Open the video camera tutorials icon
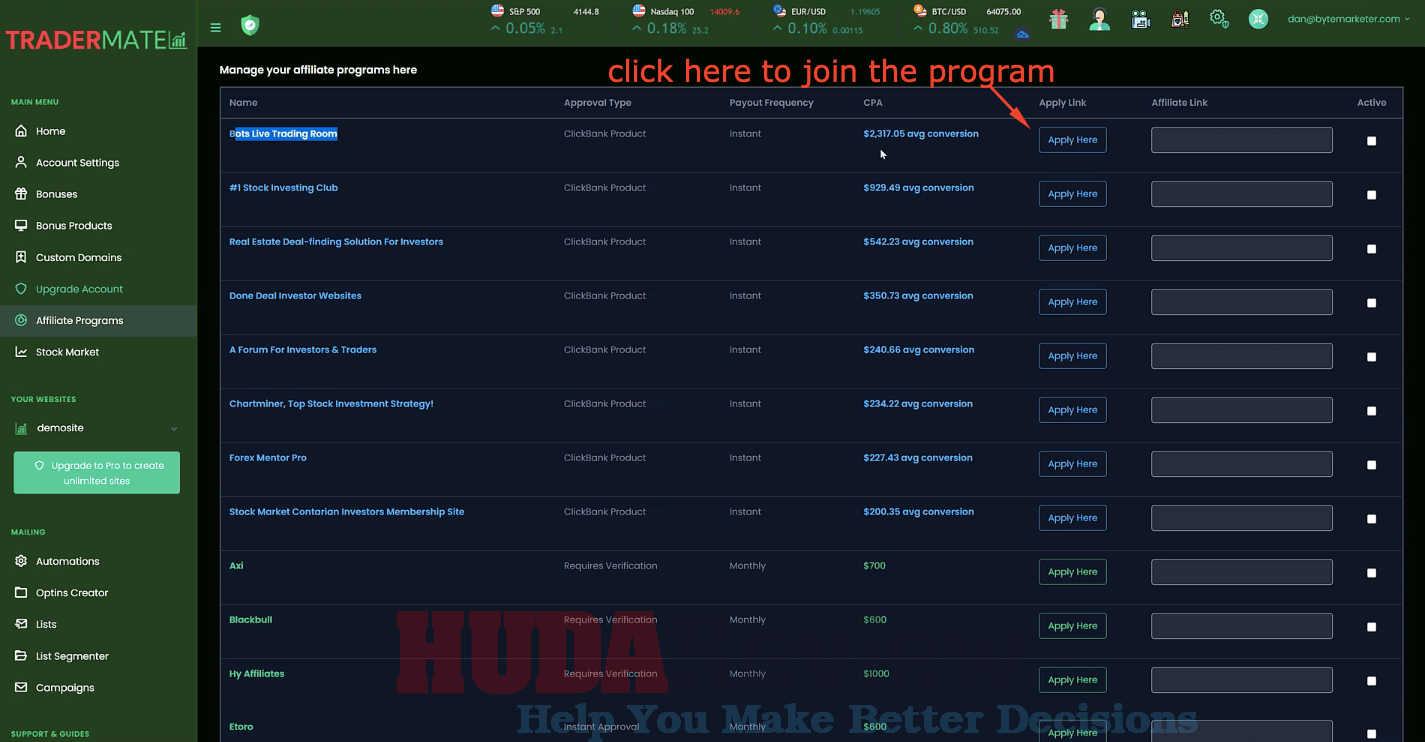Image resolution: width=1425 pixels, height=742 pixels. coord(1141,19)
